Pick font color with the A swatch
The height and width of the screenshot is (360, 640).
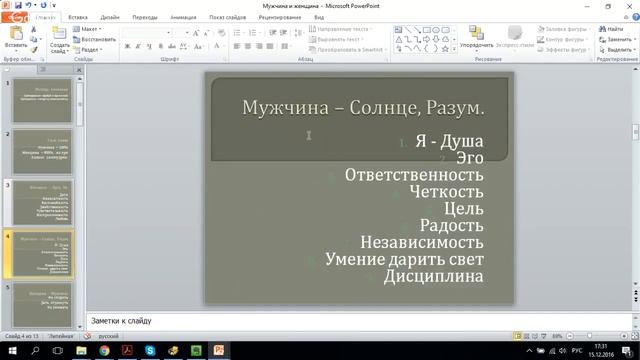click(217, 47)
